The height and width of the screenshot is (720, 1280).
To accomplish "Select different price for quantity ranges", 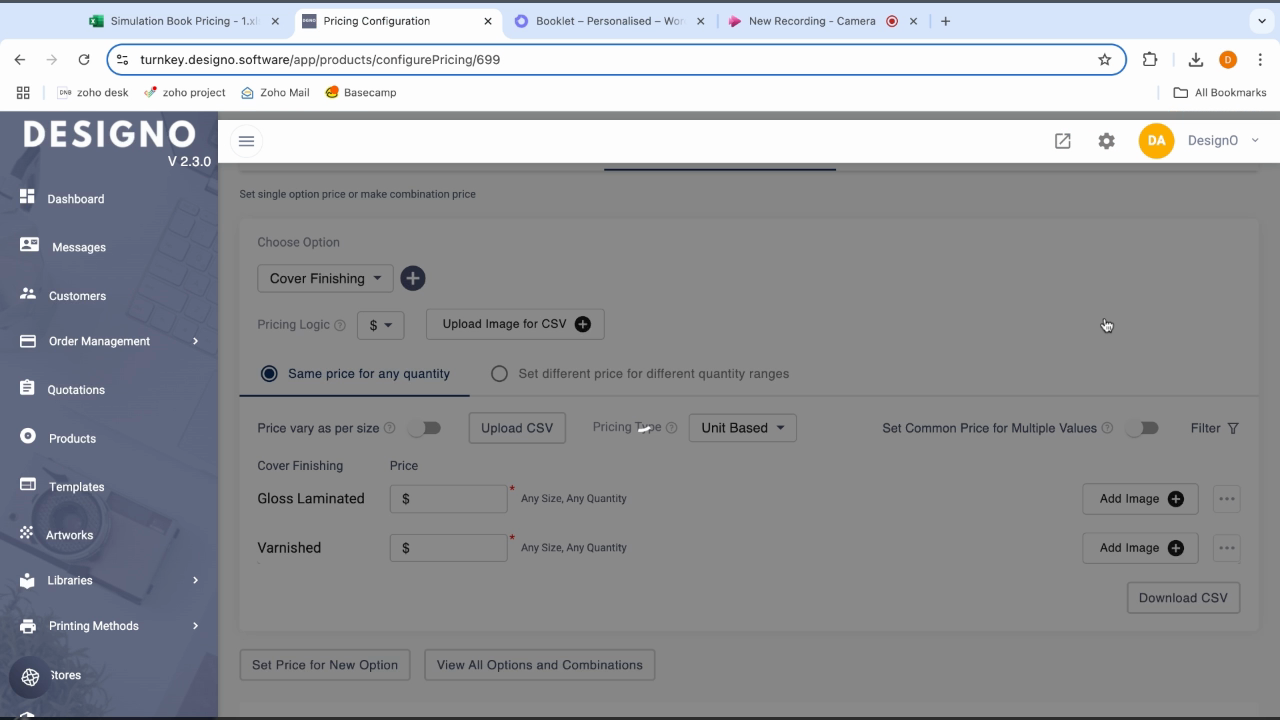I will (499, 374).
